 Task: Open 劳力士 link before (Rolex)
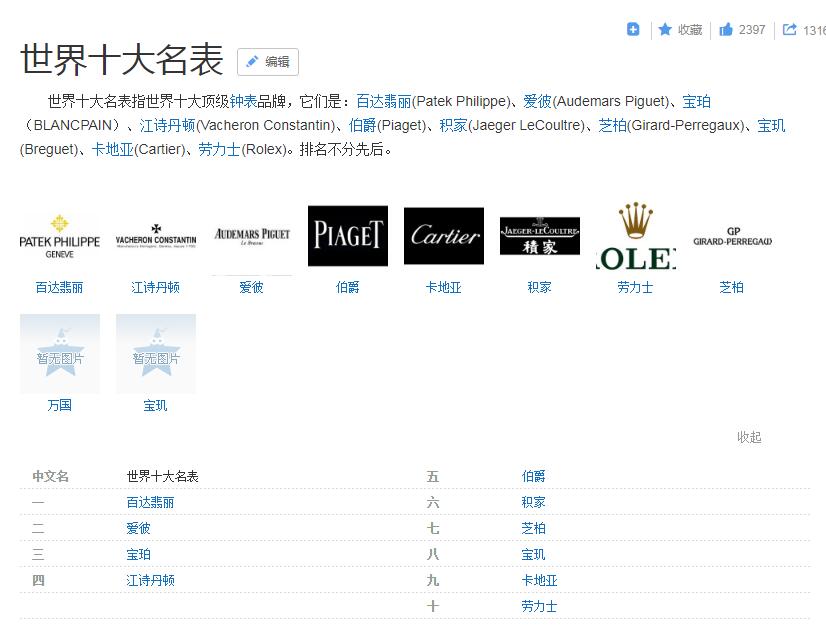219,150
